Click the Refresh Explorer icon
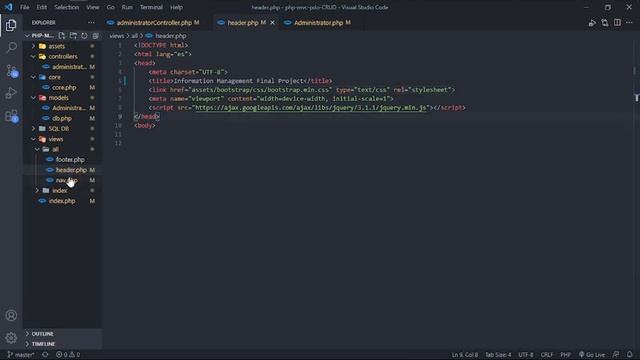This screenshot has height=360, width=640. (84, 36)
